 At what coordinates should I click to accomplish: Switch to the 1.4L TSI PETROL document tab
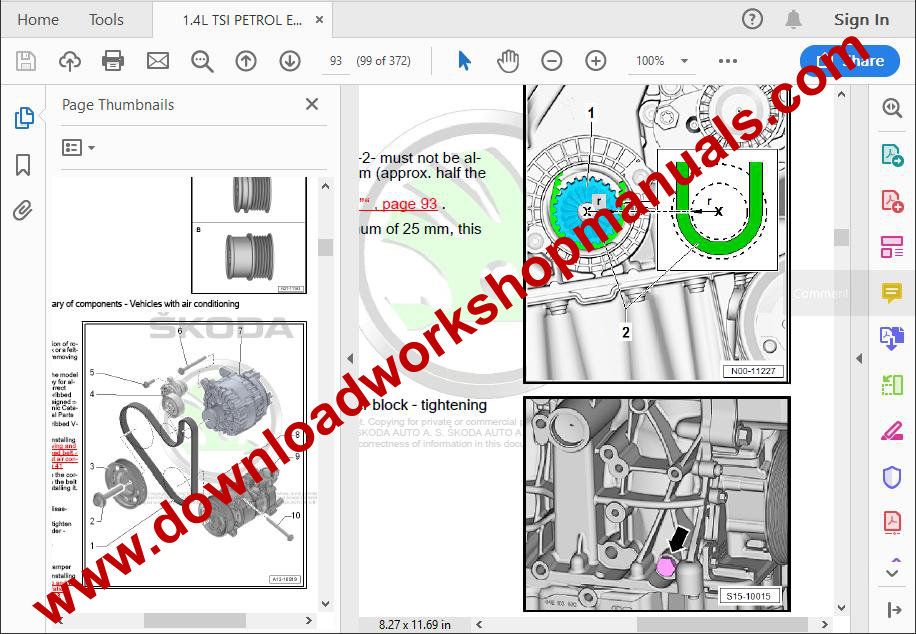pos(242,20)
